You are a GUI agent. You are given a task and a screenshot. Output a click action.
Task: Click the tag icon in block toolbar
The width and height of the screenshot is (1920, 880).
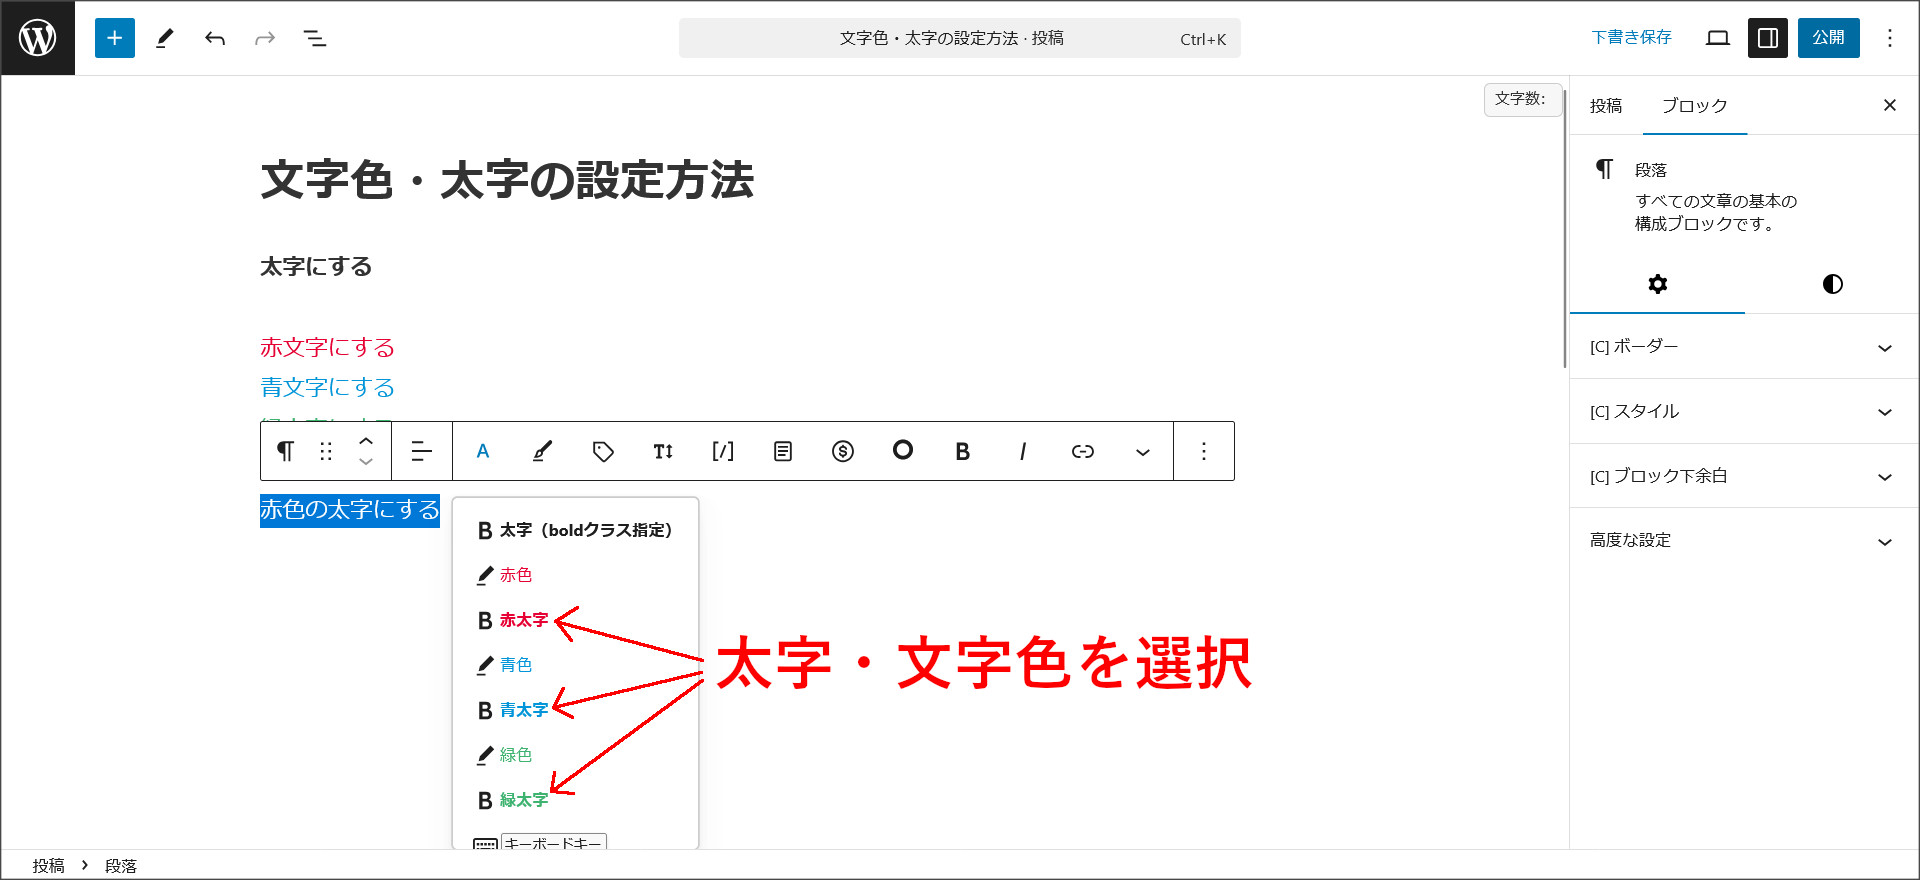click(x=603, y=451)
